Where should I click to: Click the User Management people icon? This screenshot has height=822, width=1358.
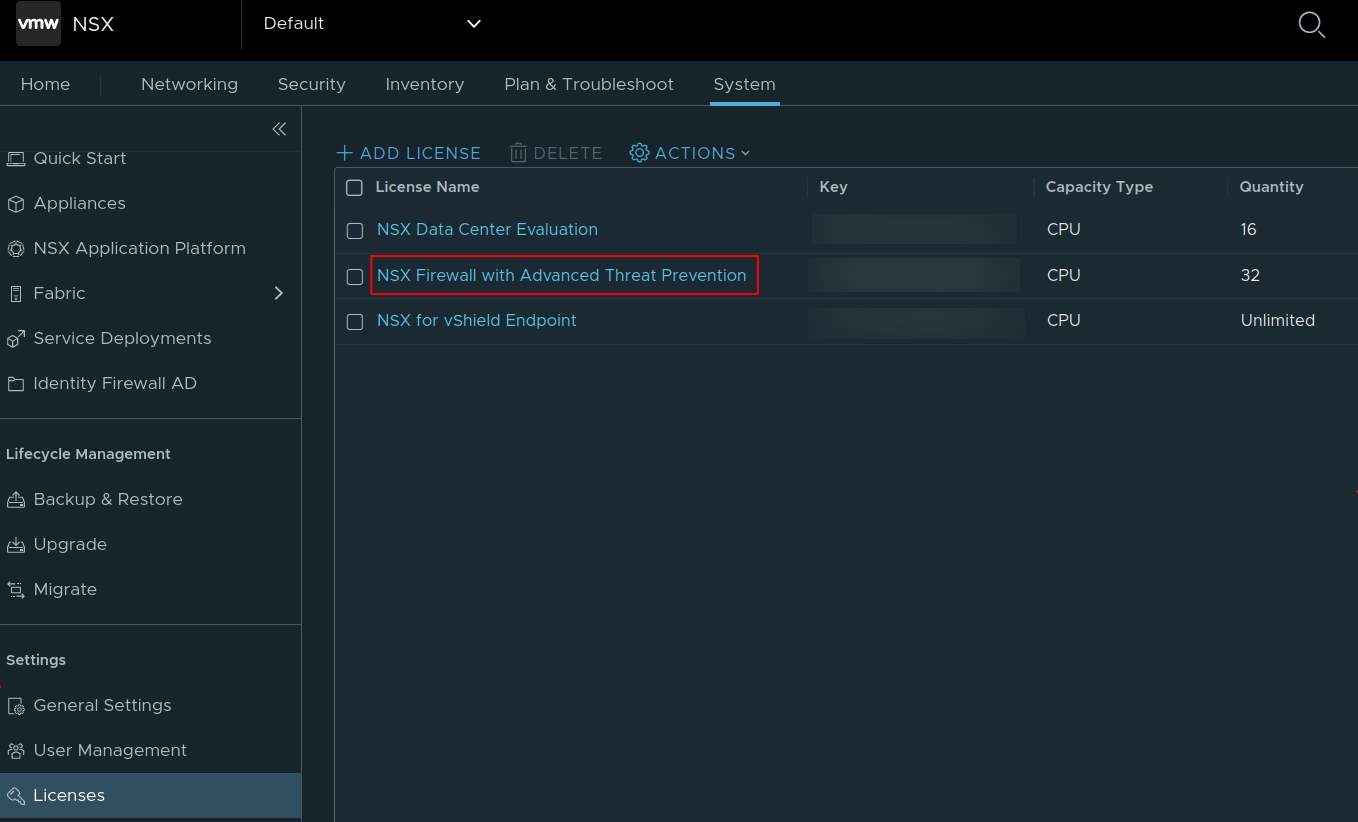[16, 751]
